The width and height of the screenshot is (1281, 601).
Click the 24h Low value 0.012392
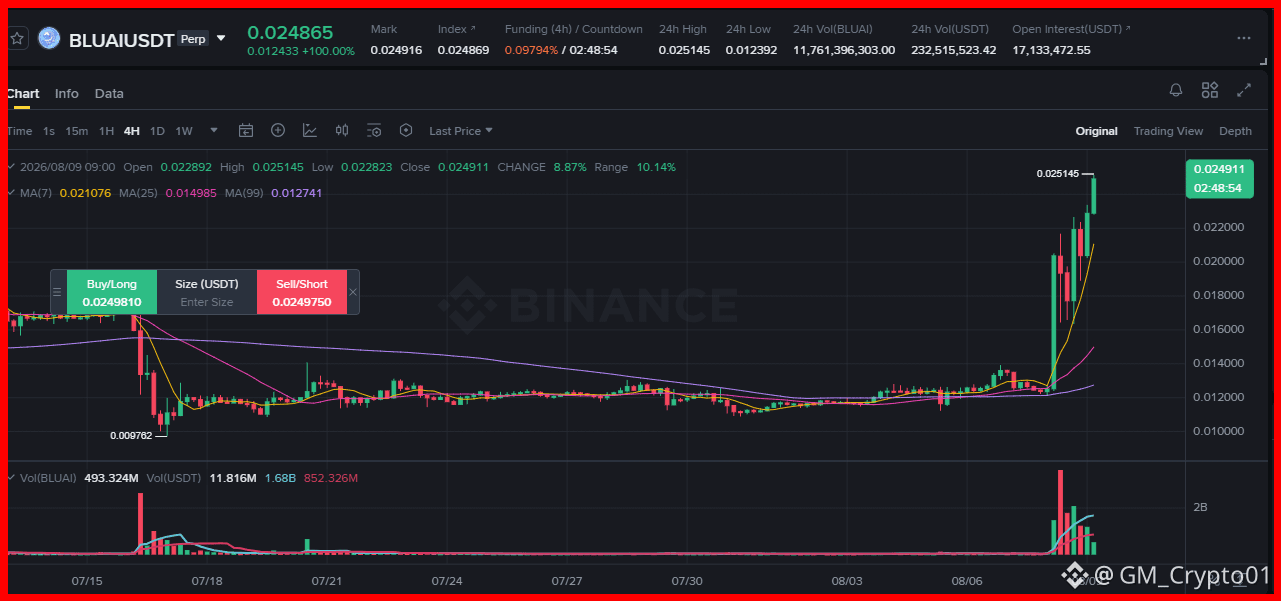click(751, 50)
